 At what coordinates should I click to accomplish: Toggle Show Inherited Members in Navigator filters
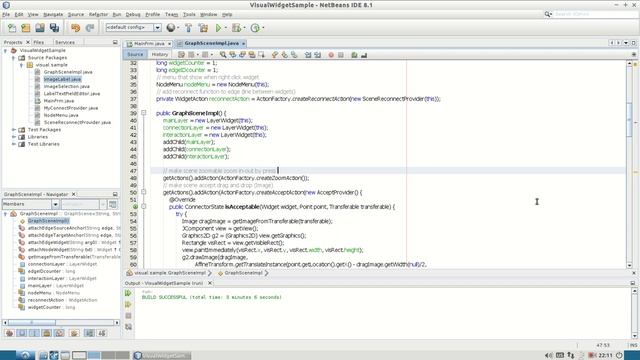(x=9, y=333)
